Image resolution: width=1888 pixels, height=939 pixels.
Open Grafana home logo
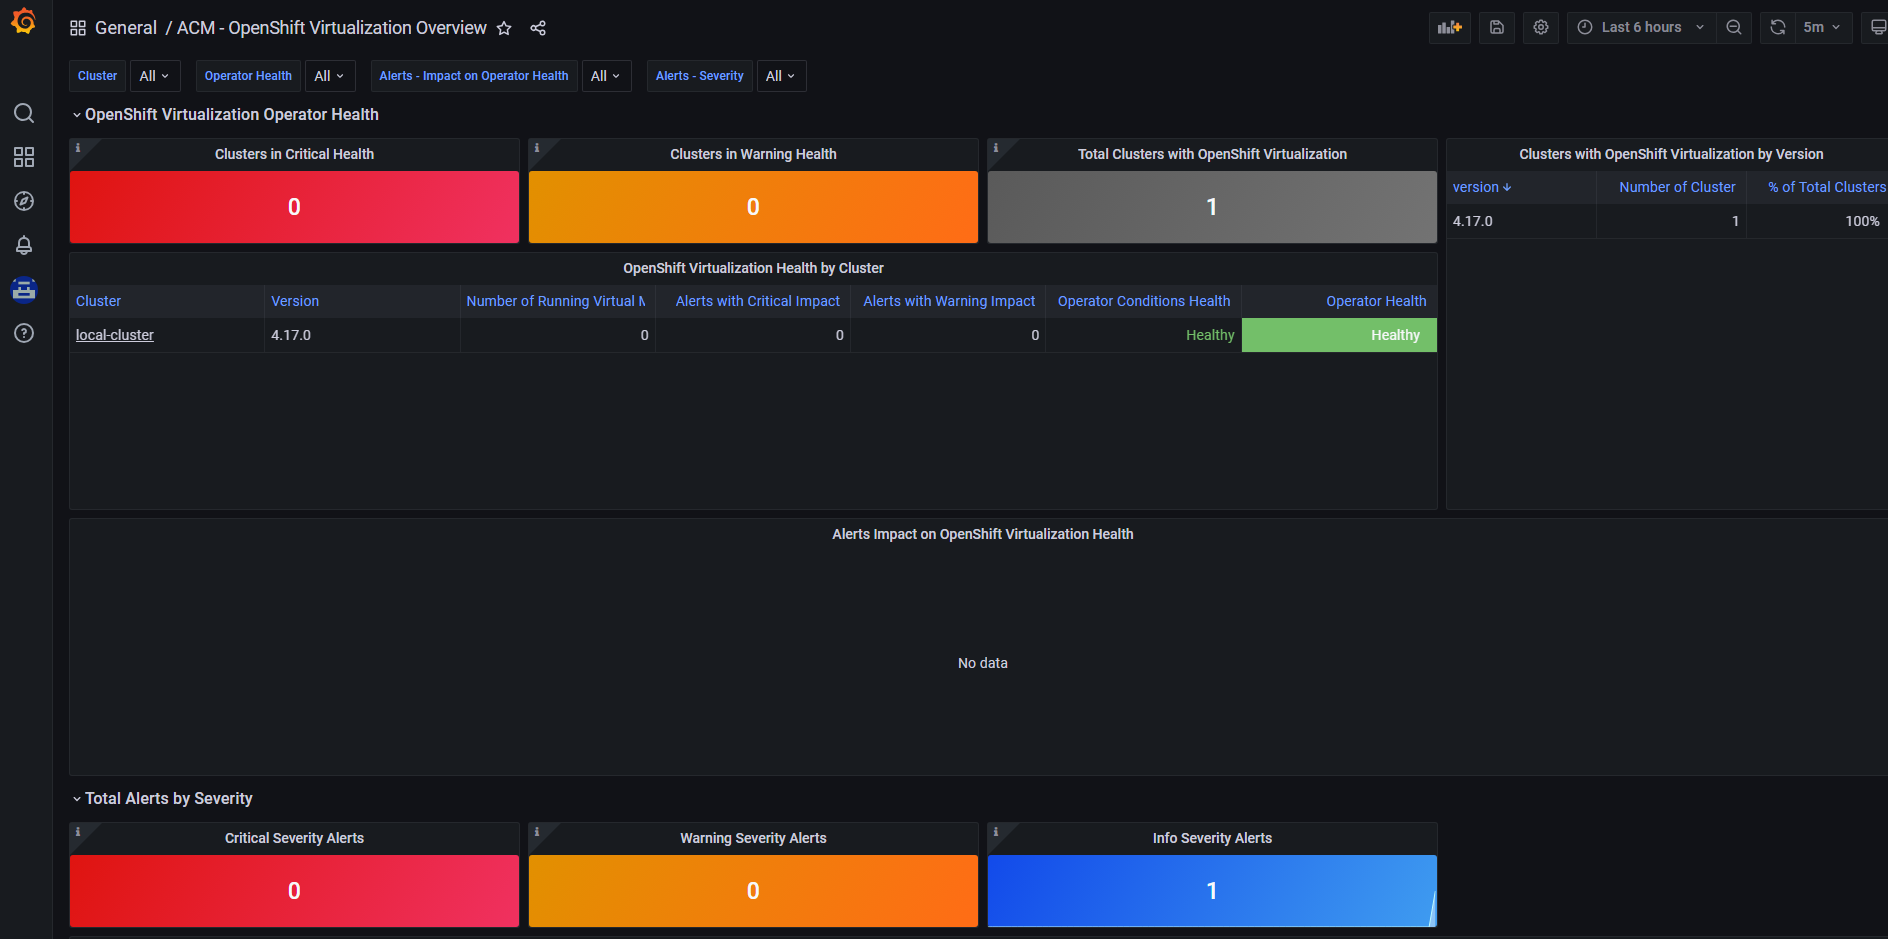(24, 21)
